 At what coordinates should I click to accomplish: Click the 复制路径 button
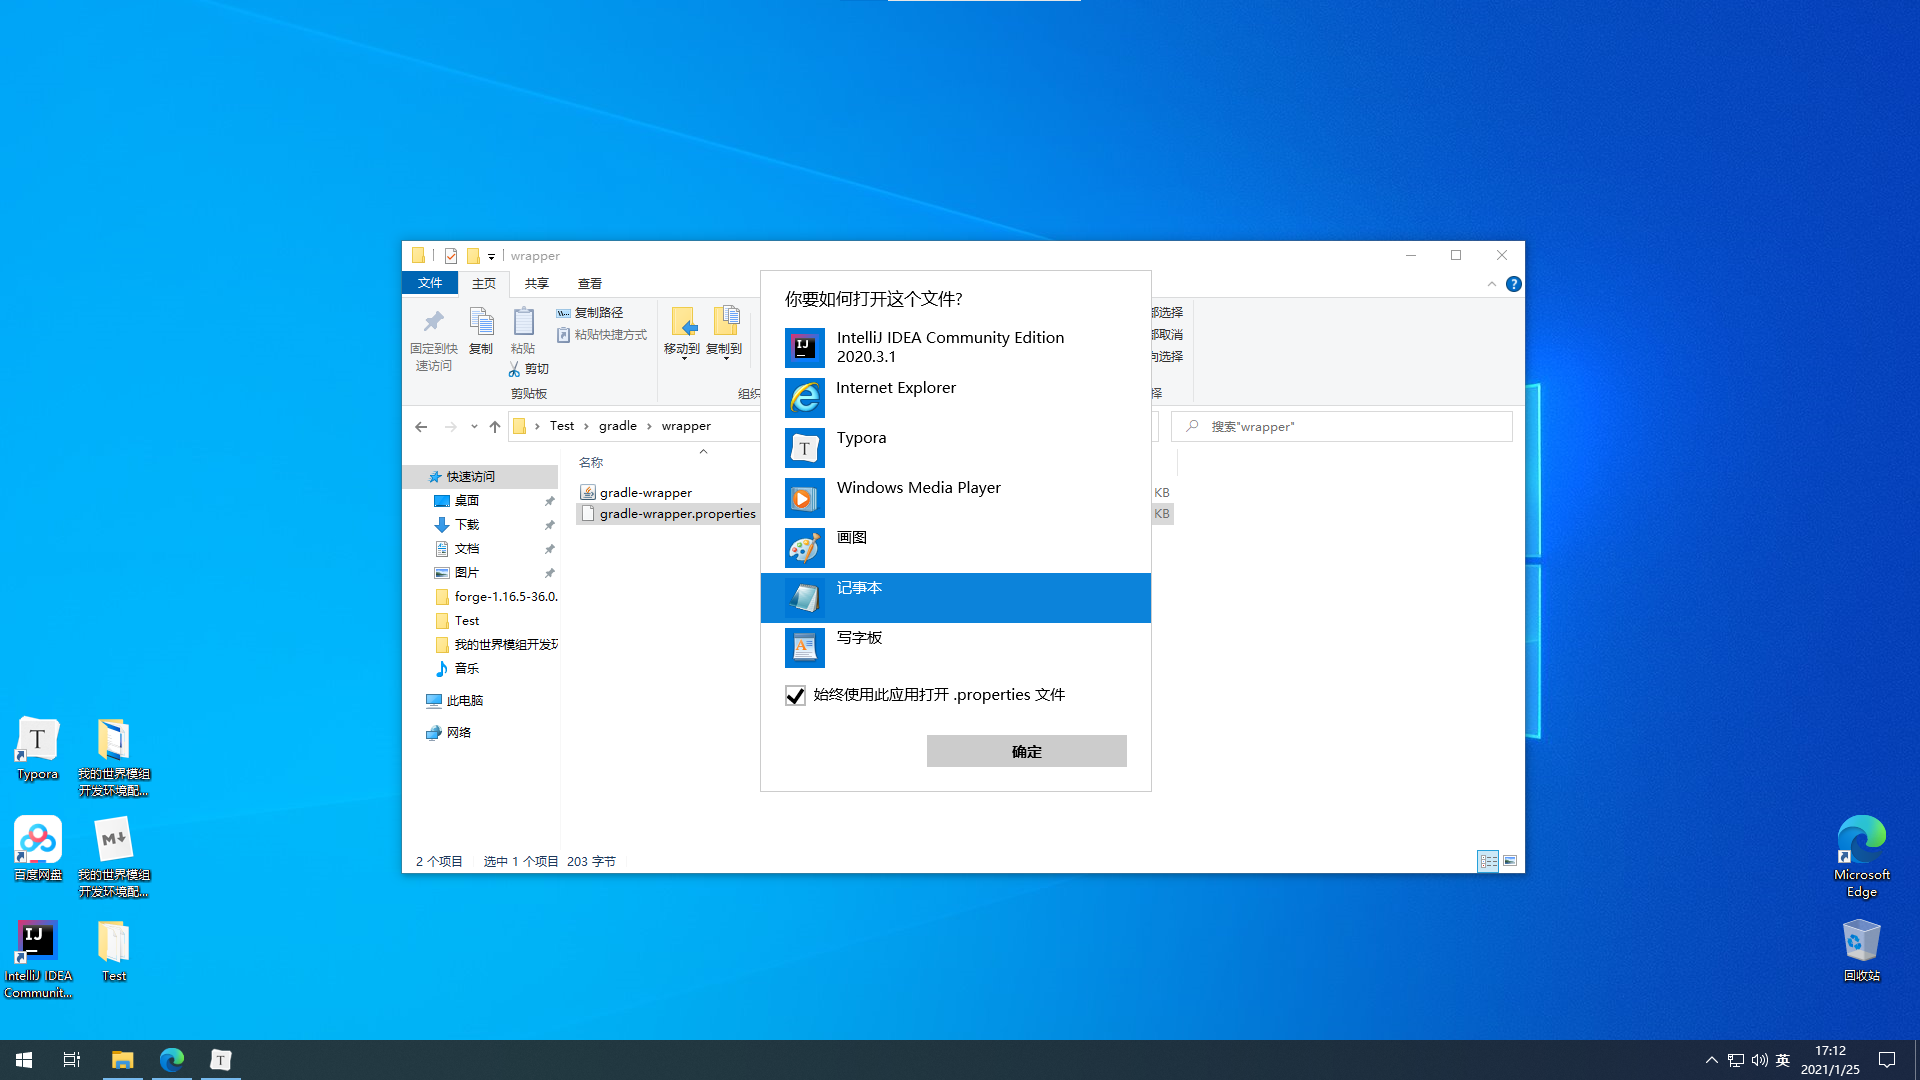(590, 313)
